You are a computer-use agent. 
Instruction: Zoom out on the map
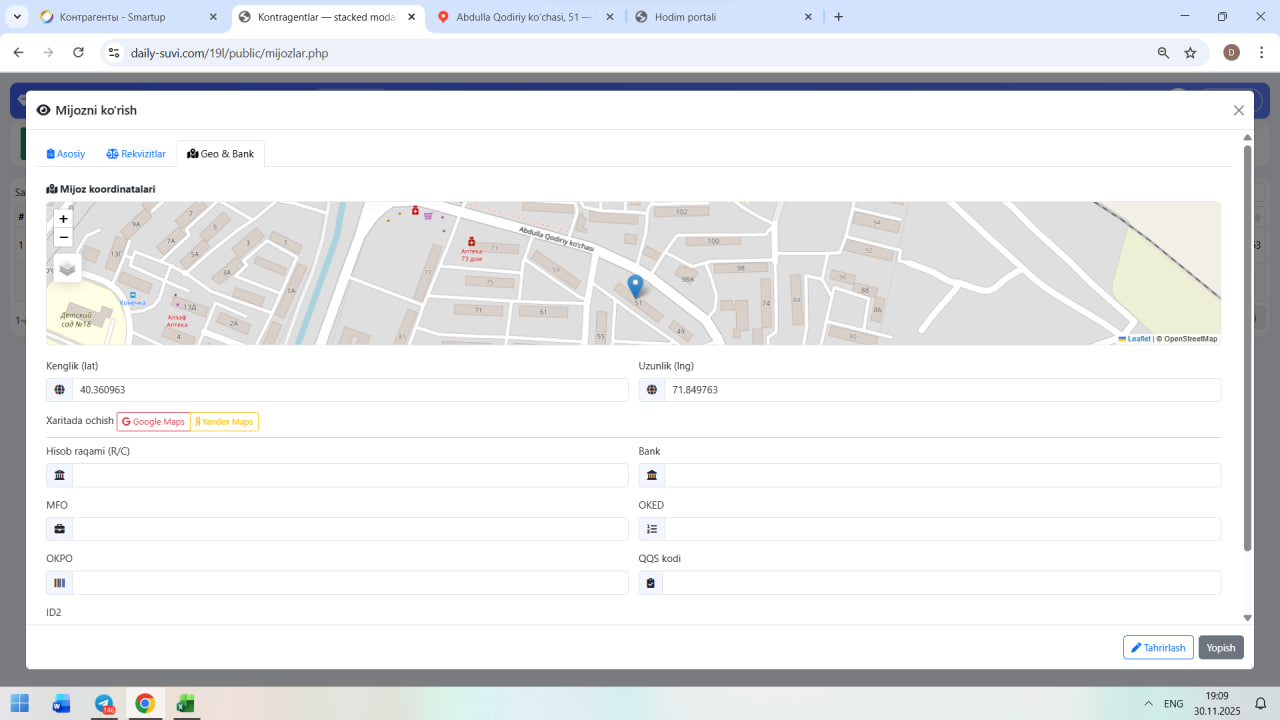pos(64,237)
